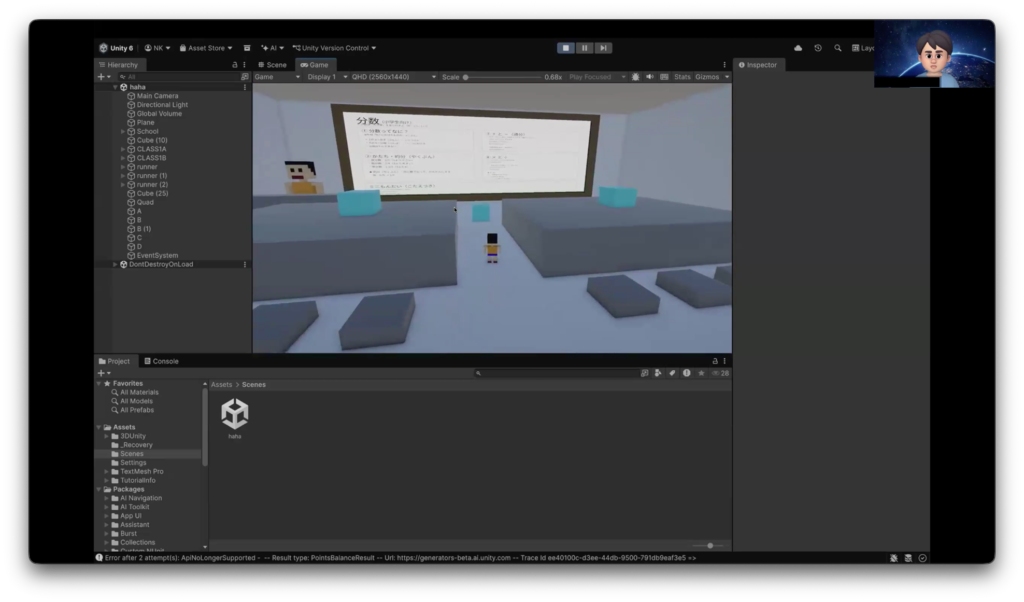Expand the School object in Hierarchy
The height and width of the screenshot is (602, 1024).
(123, 132)
